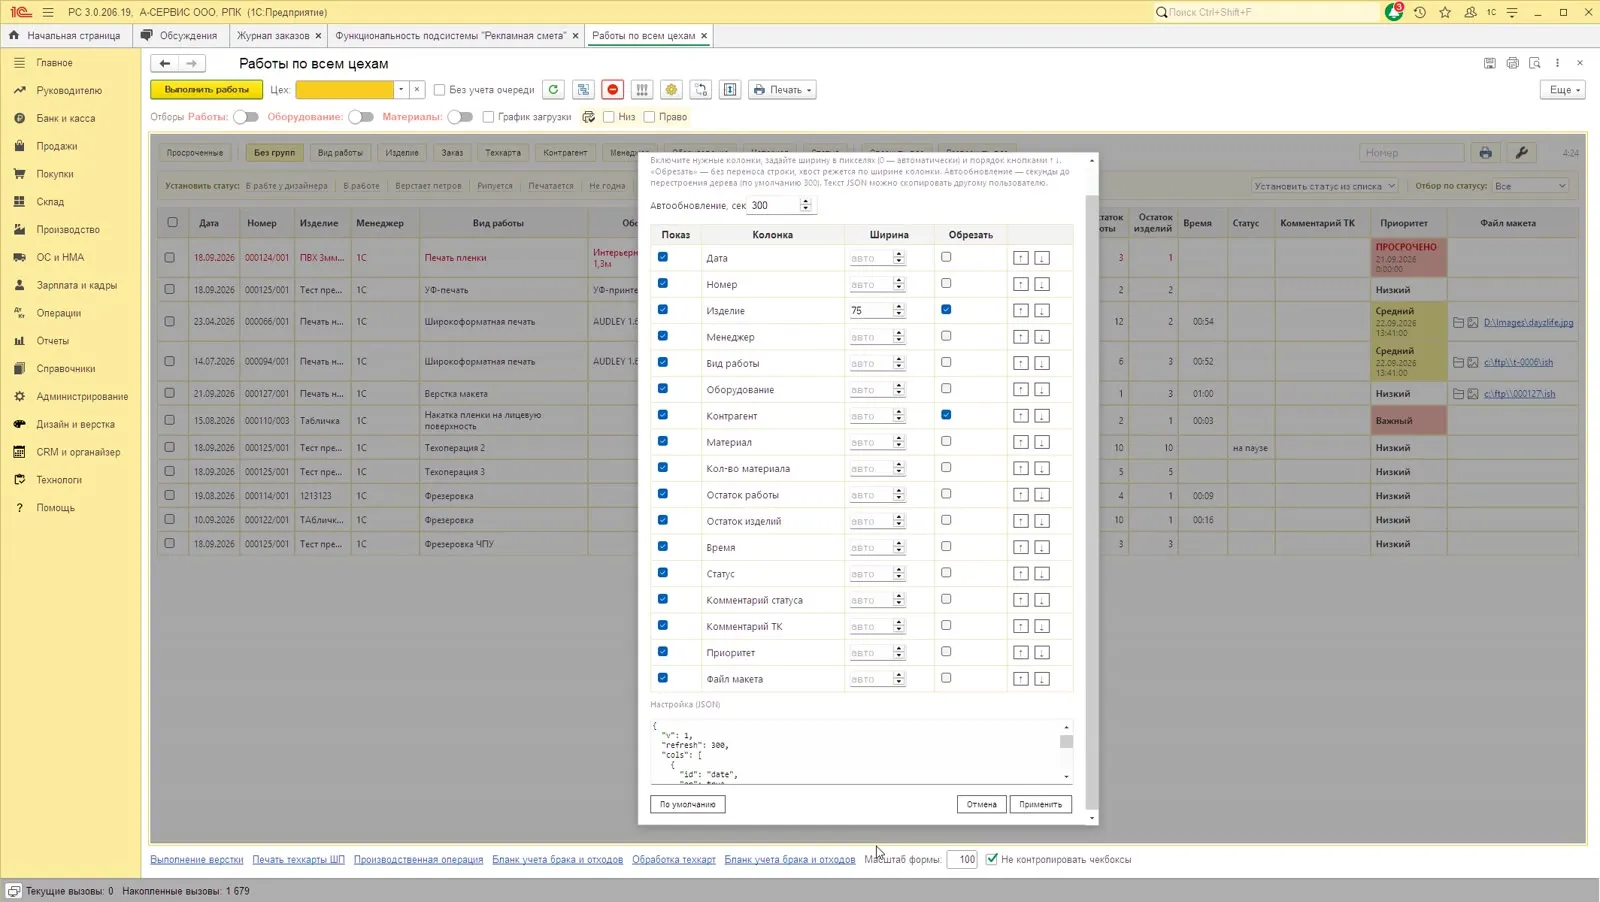
Task: Go to the Начальная страница tab
Action: tap(66, 36)
